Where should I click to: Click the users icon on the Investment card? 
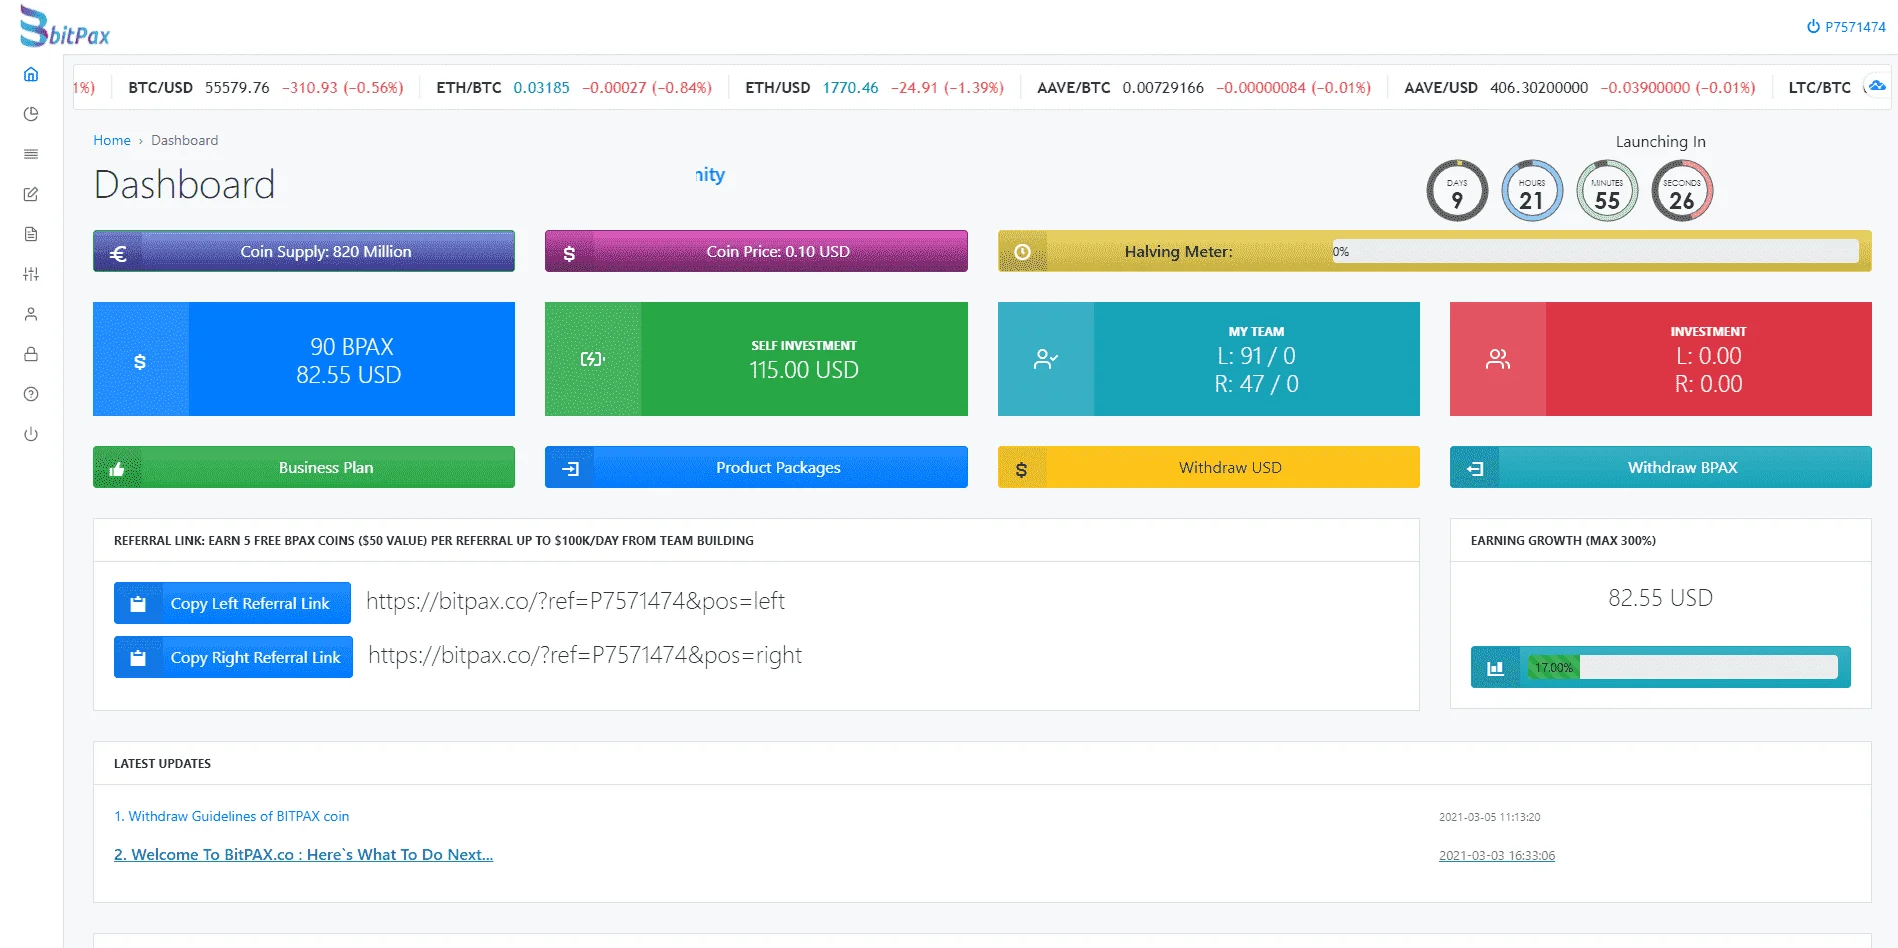click(1498, 359)
